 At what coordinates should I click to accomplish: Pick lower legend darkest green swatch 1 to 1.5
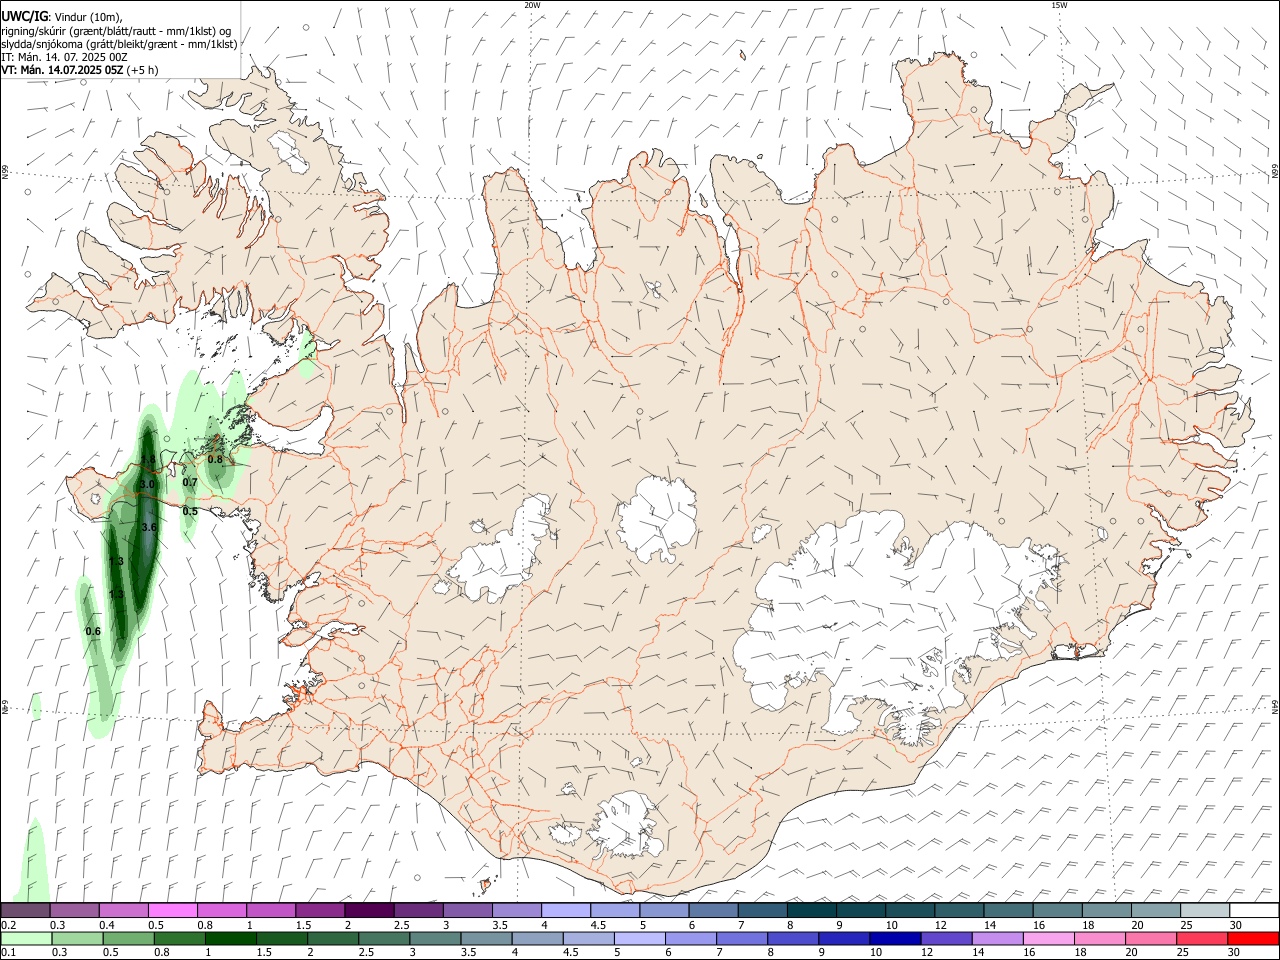coord(230,938)
